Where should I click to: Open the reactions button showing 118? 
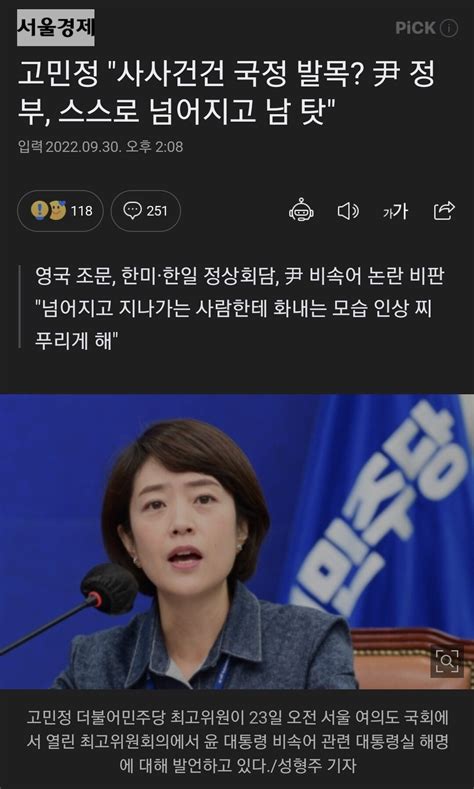pyautogui.click(x=60, y=211)
